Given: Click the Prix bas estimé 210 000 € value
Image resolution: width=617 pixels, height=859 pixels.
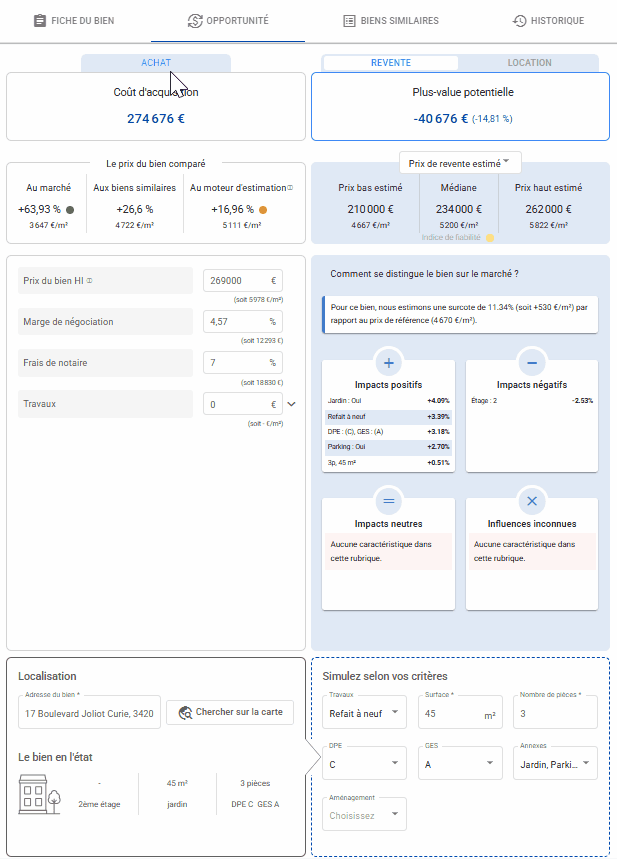Looking at the screenshot, I should click(370, 209).
